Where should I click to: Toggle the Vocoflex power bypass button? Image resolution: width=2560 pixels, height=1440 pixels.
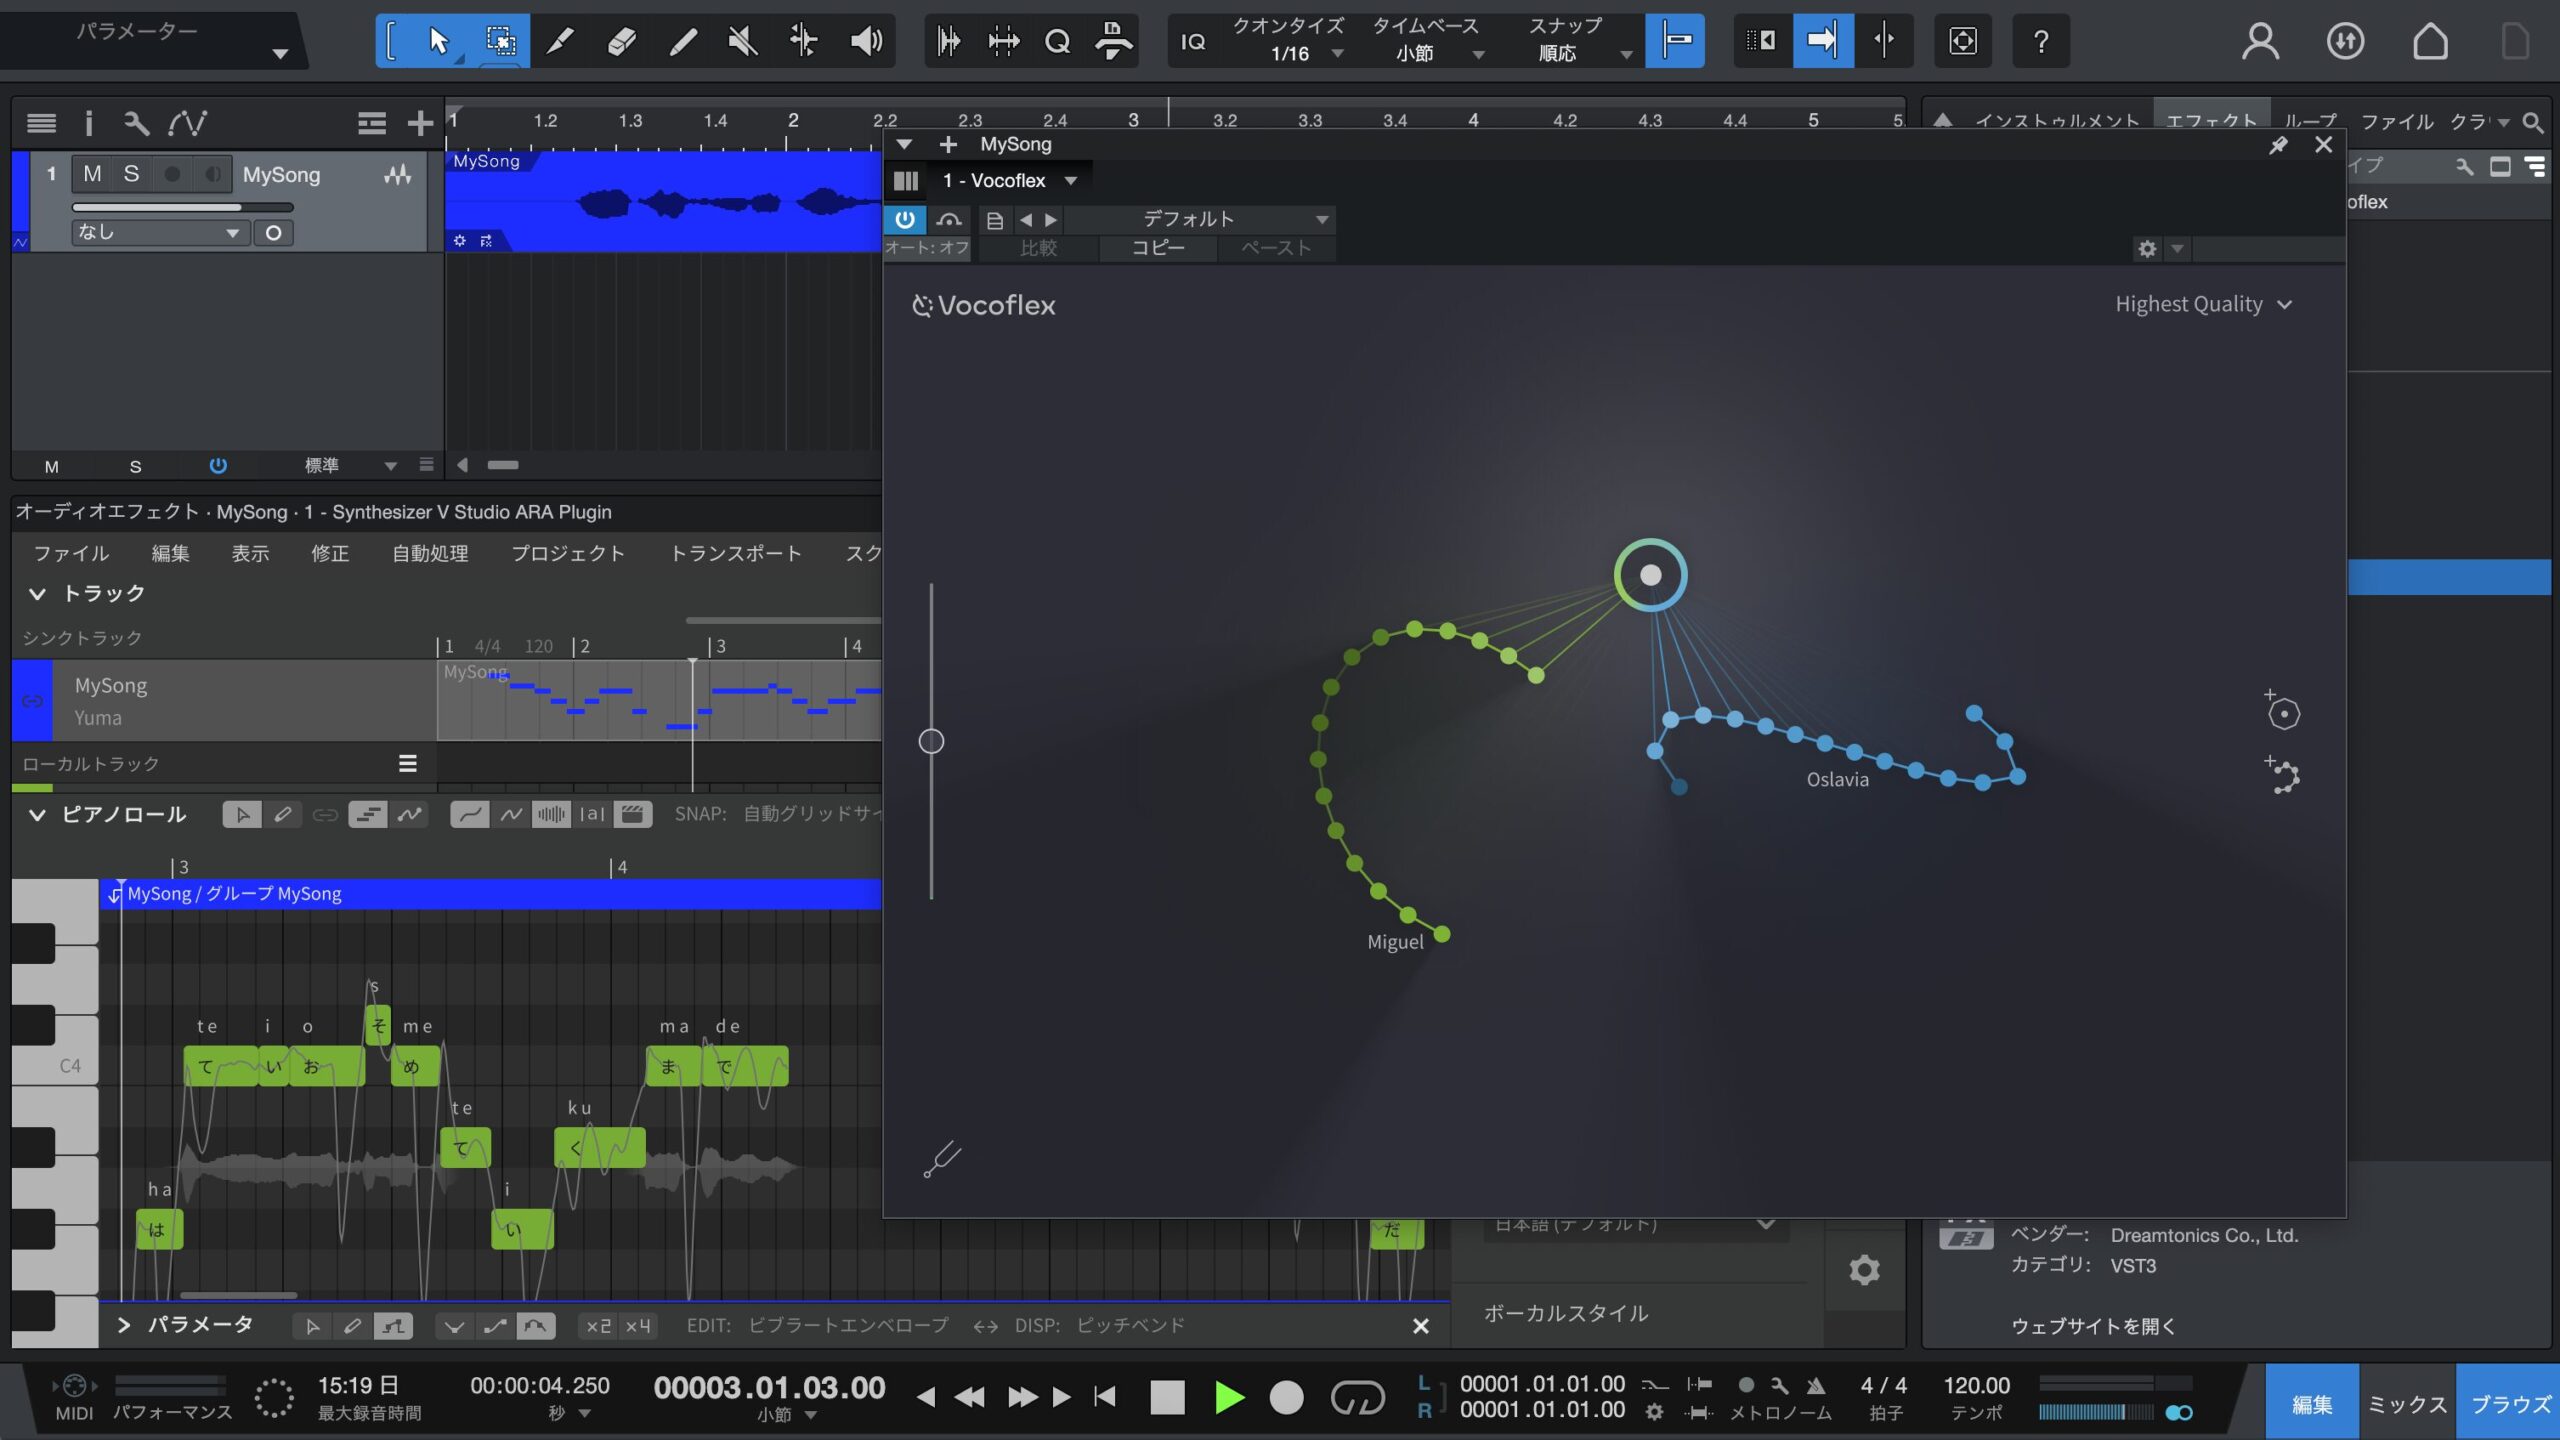click(x=905, y=219)
